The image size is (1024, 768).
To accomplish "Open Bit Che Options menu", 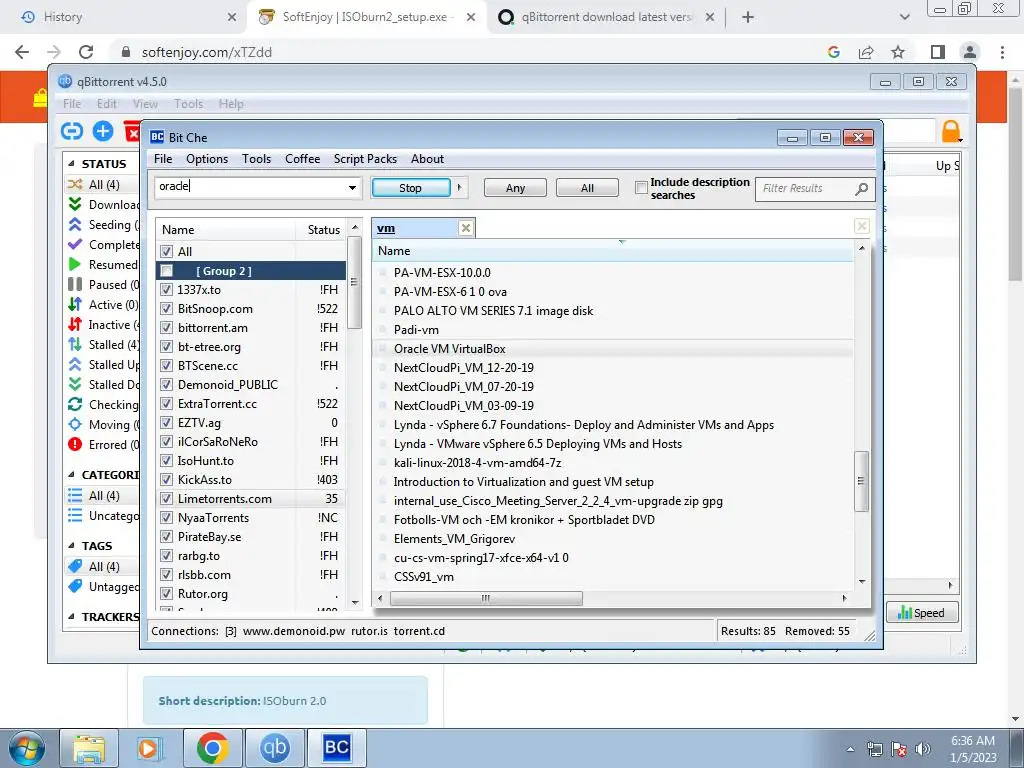I will (x=207, y=159).
